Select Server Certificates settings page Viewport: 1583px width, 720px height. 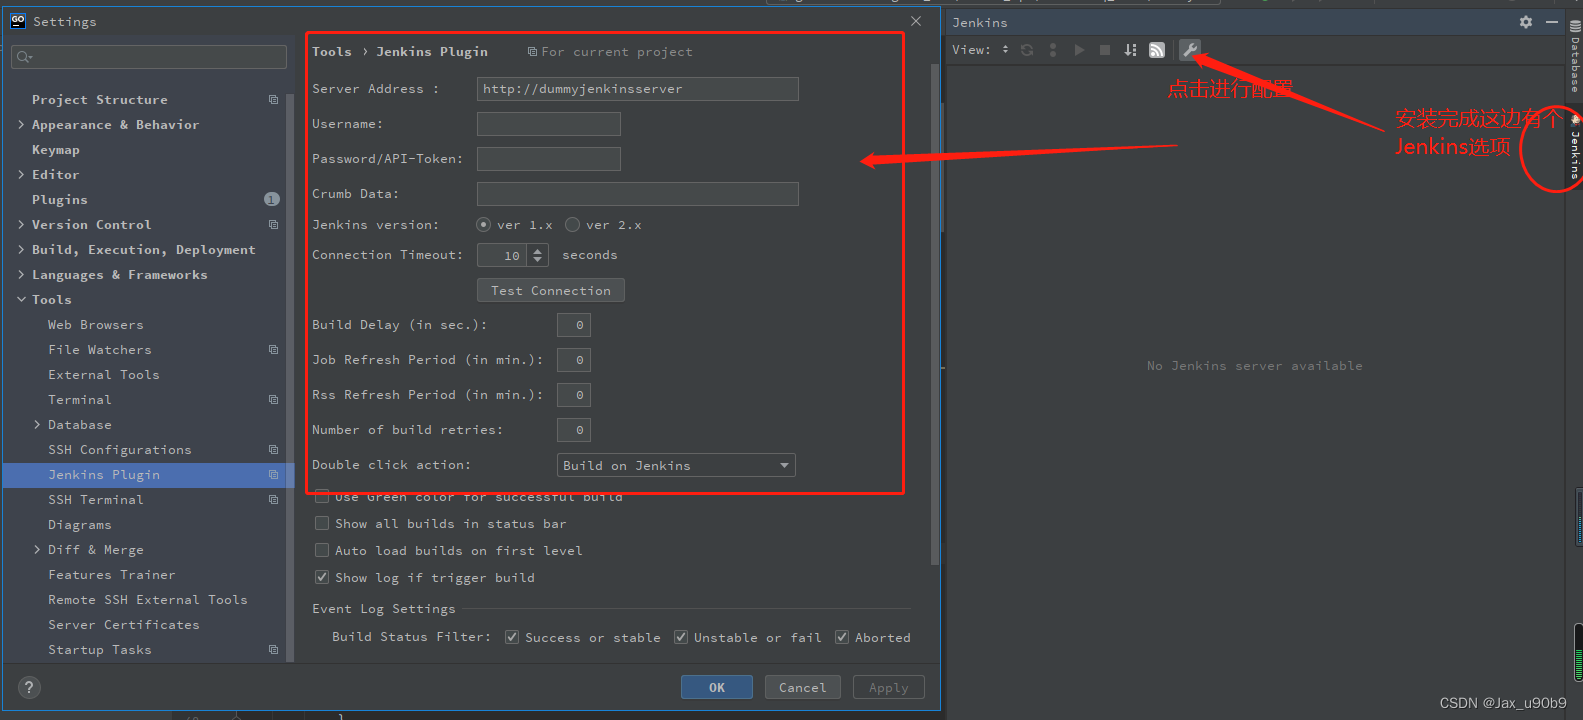click(124, 625)
